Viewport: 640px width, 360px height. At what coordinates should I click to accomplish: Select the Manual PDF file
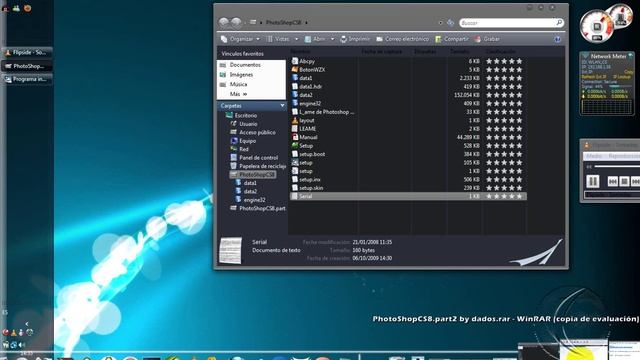(x=304, y=138)
